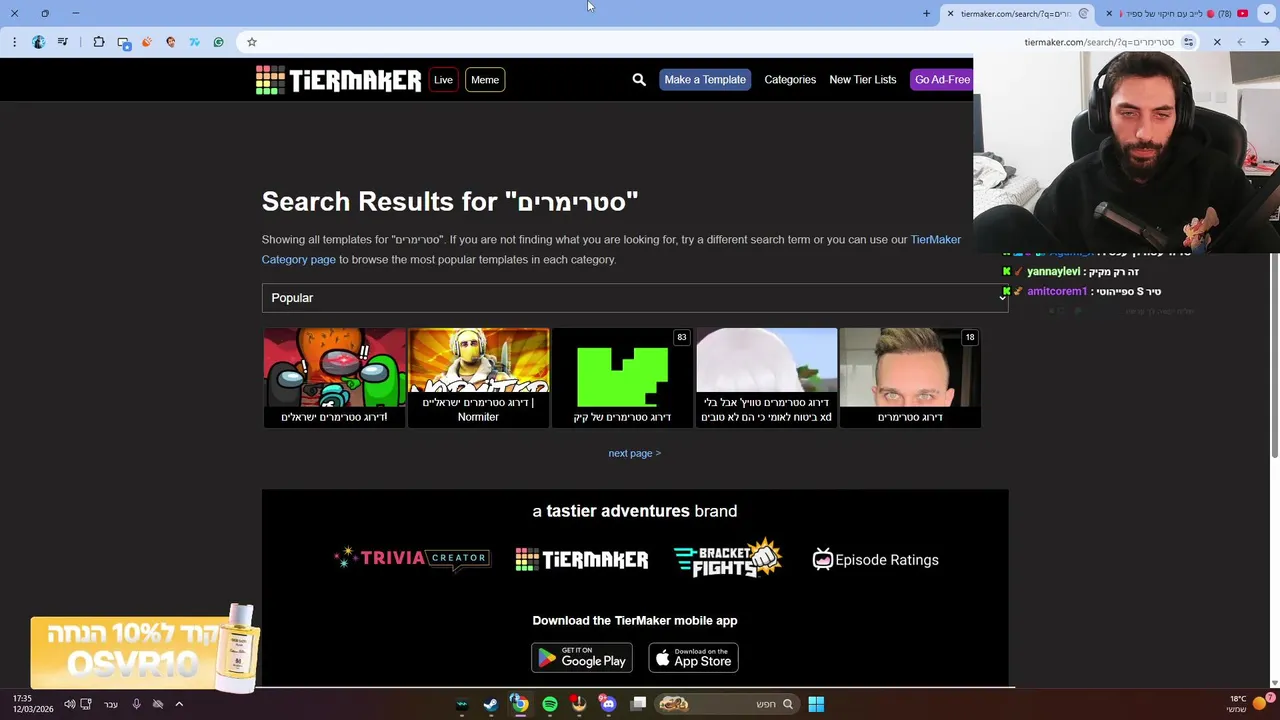The width and height of the screenshot is (1280, 720).
Task: Open the Categories menu item
Action: (x=790, y=80)
